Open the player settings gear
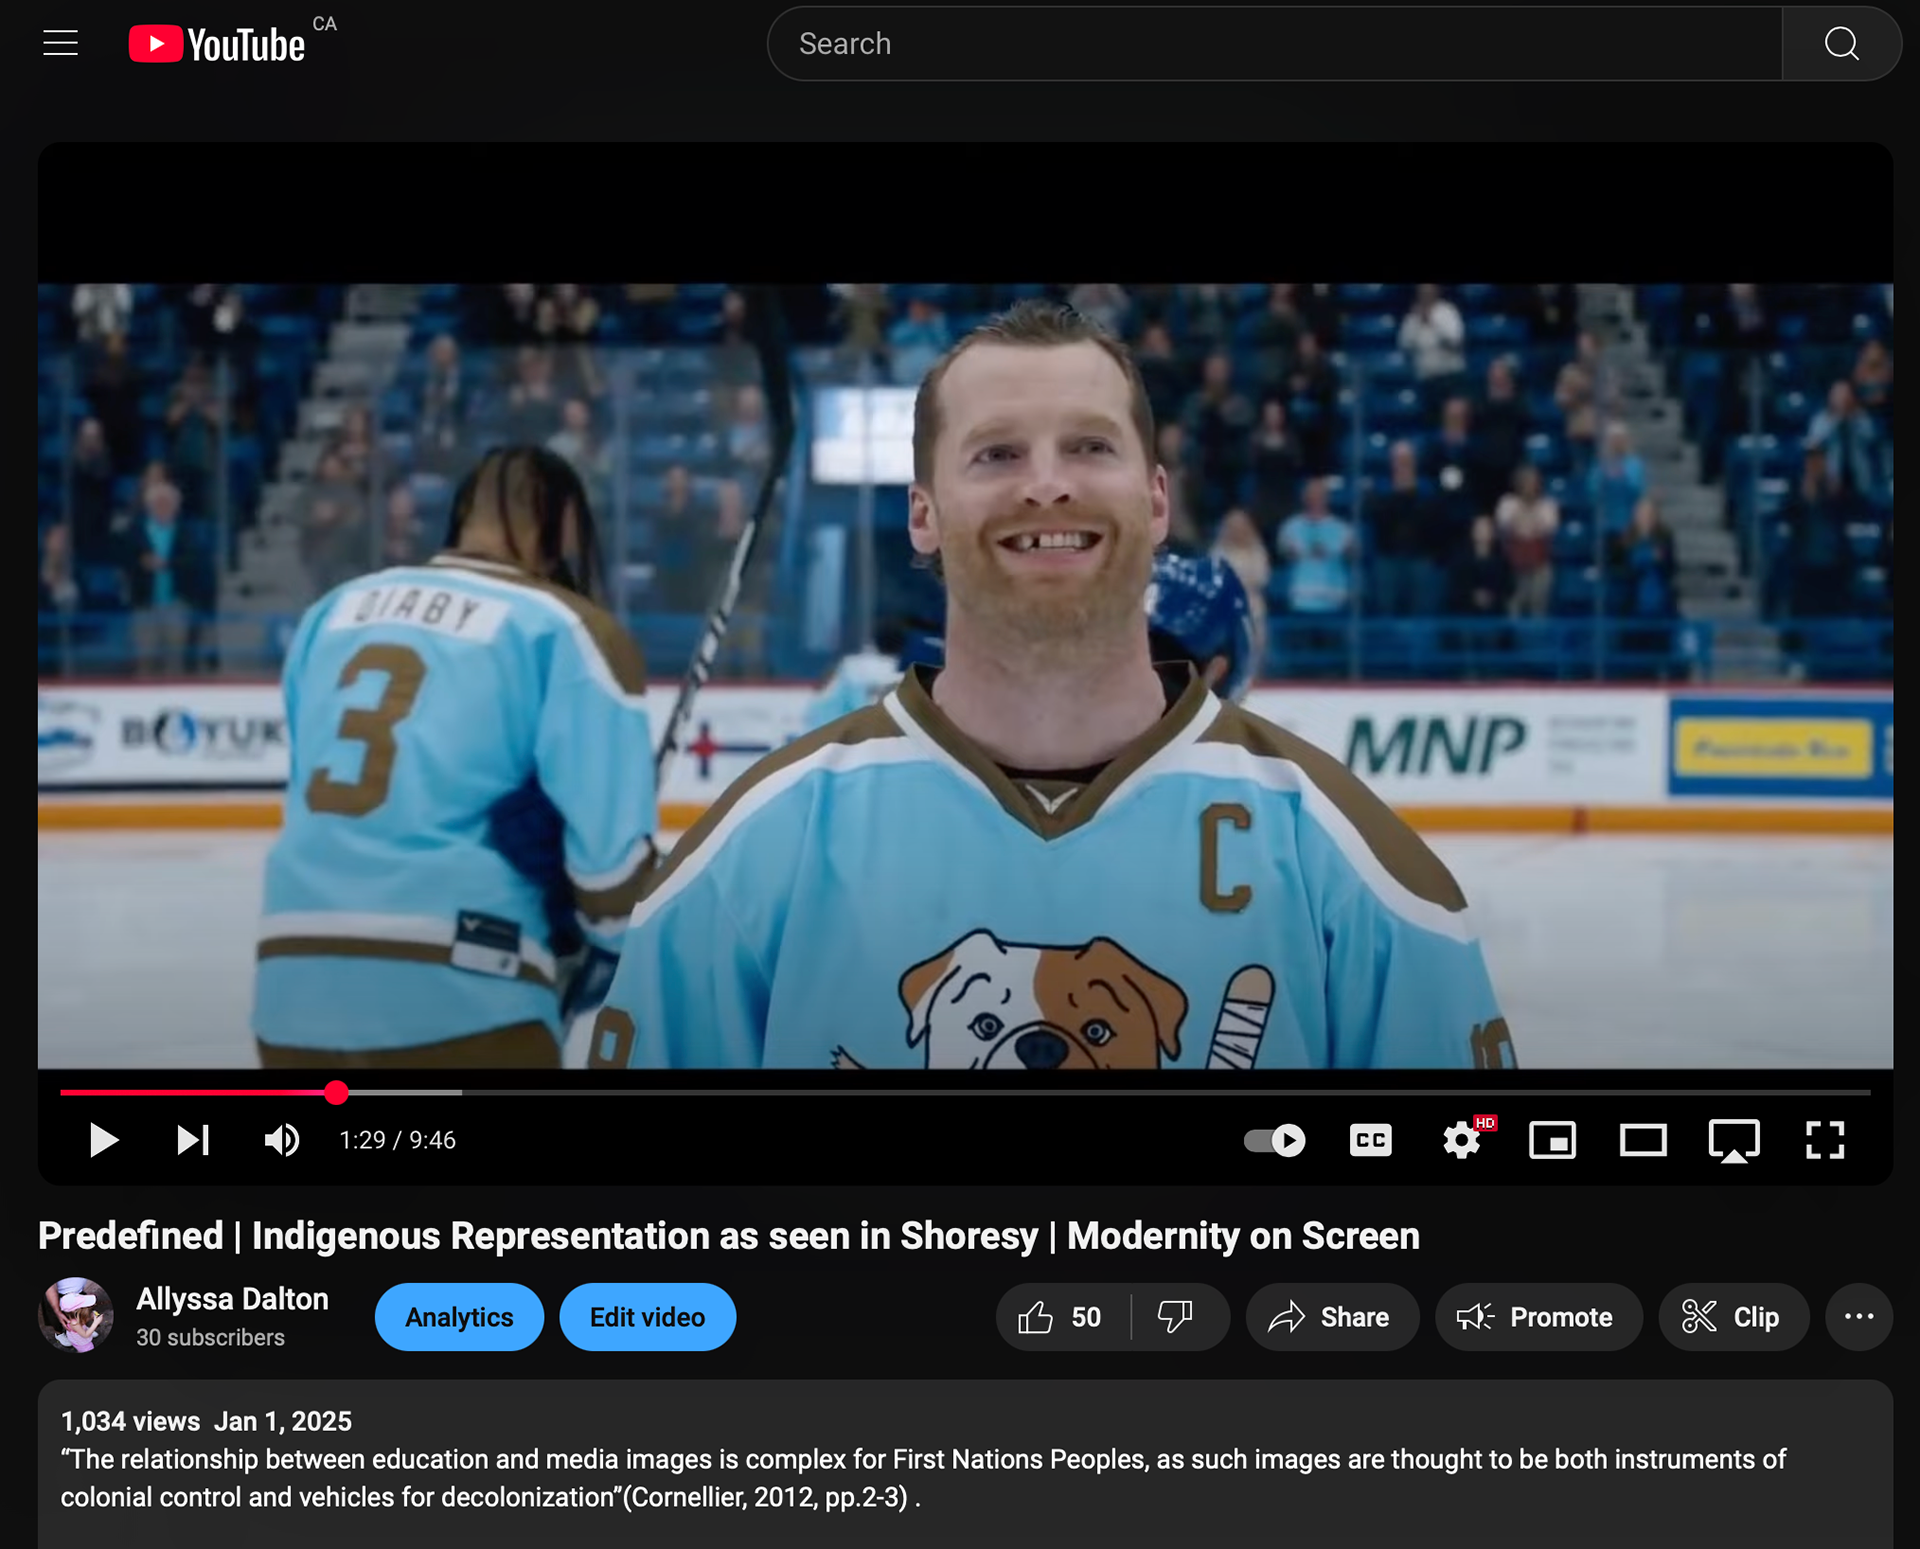Screen dimensions: 1920x1549 tap(1462, 1140)
